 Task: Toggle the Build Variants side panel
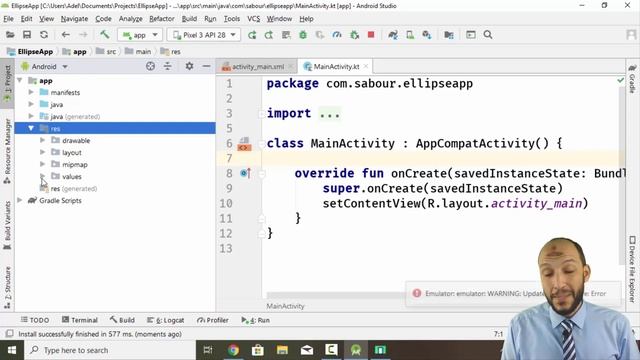tap(7, 225)
